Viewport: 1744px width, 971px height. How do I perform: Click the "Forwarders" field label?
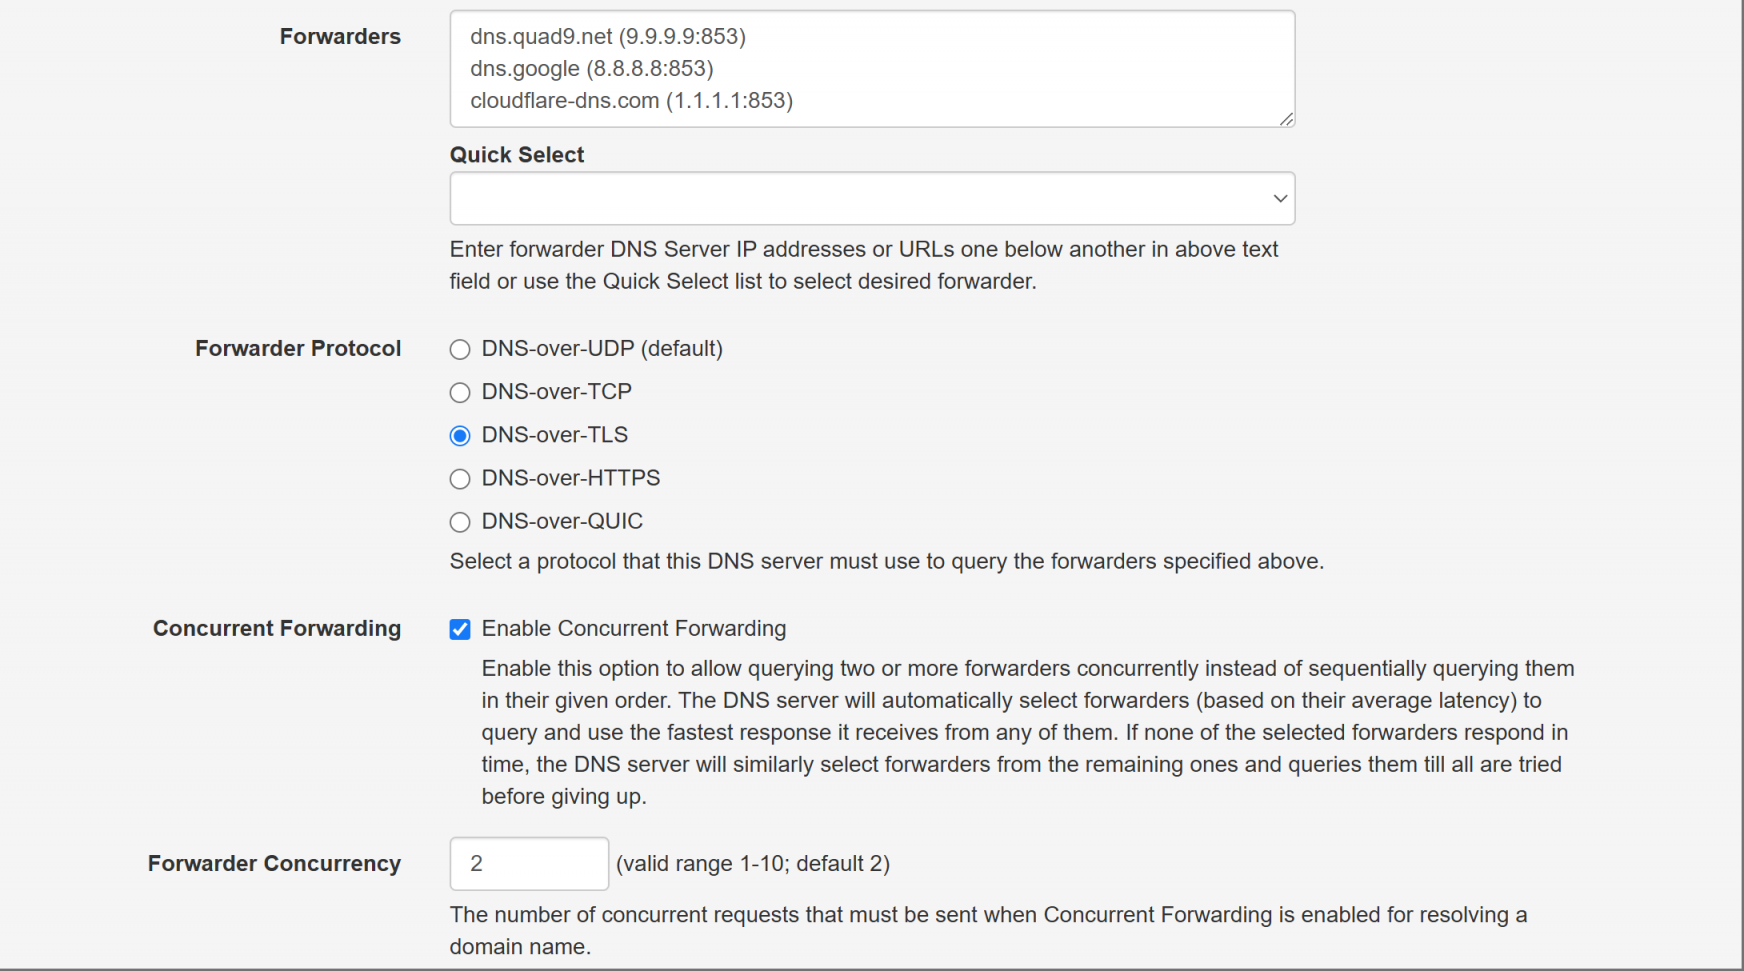pos(340,37)
